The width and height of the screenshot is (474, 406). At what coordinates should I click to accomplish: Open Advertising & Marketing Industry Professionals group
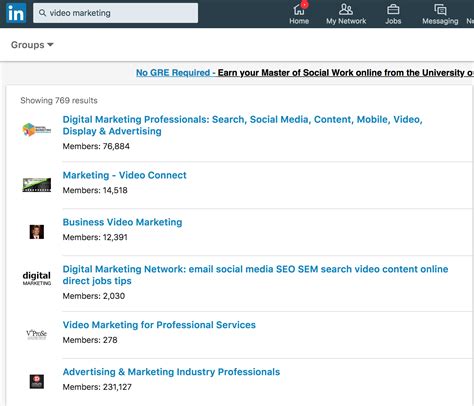click(171, 372)
